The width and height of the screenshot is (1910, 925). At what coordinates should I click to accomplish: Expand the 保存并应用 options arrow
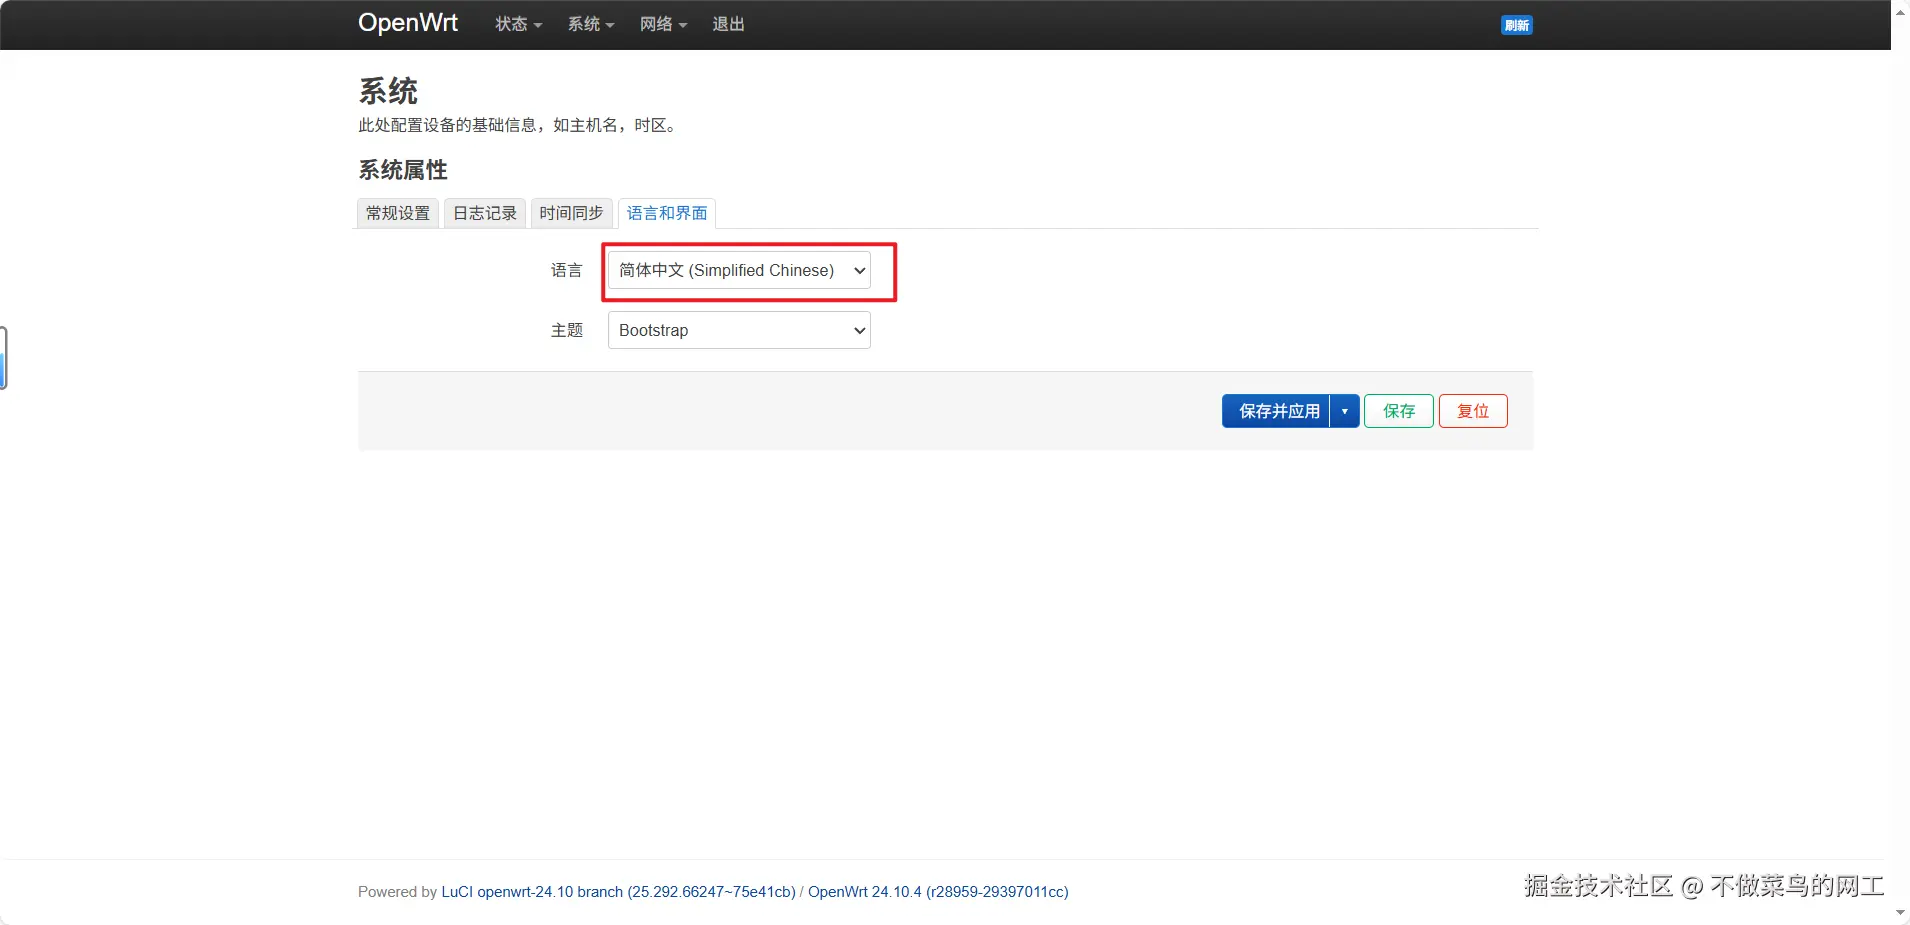[x=1345, y=411]
